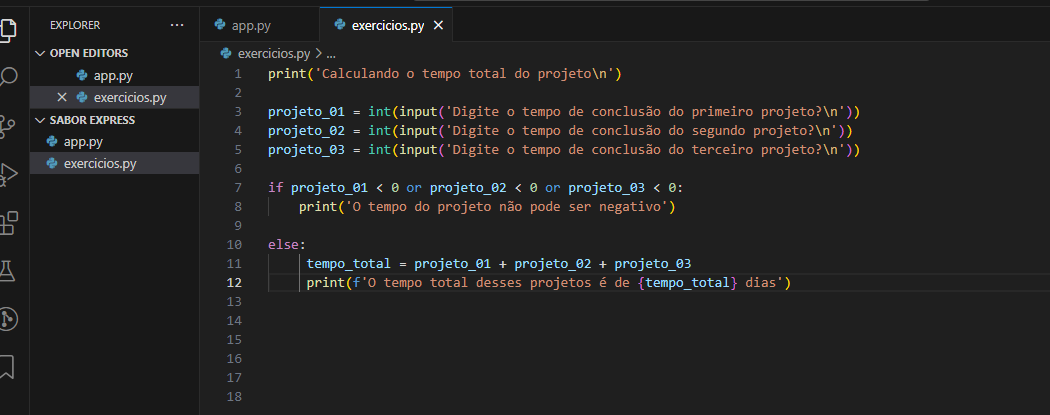Click line number 18 in the gutter
Image resolution: width=1050 pixels, height=415 pixels.
(x=234, y=397)
